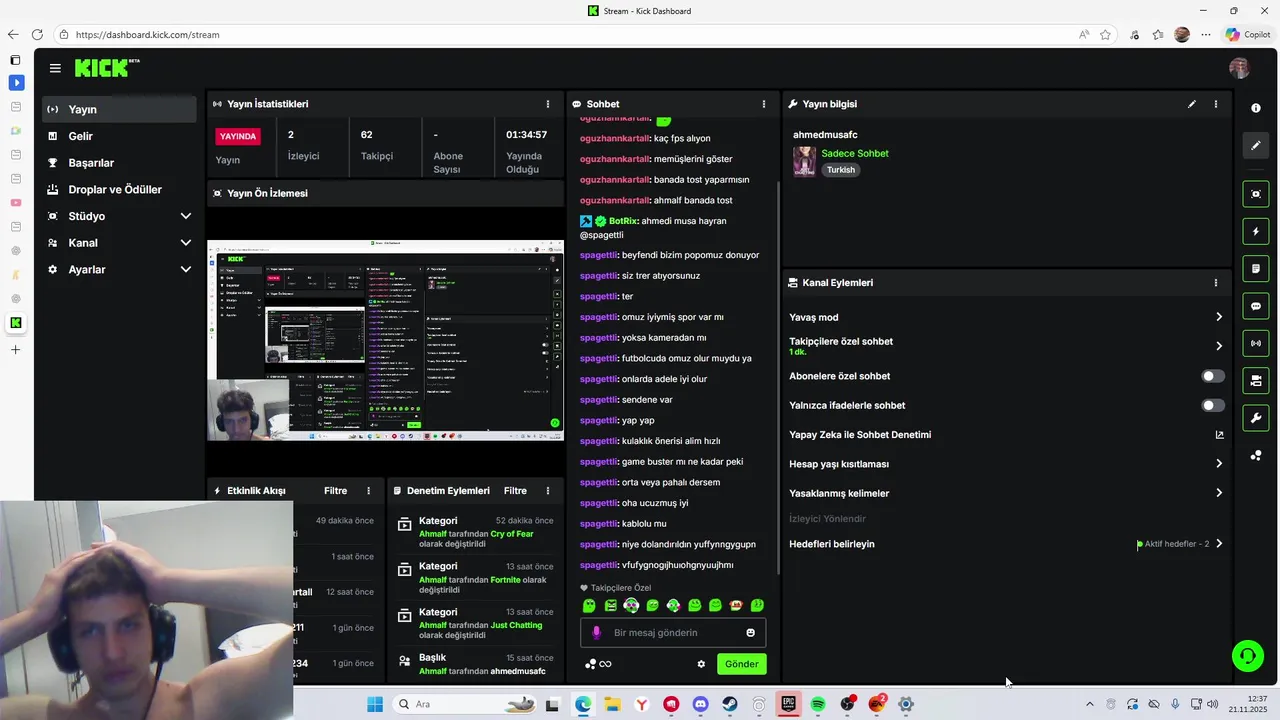Click Yapay Zeka ile Sohbet Denetimi
Screen dimensions: 1280x720
coord(860,435)
